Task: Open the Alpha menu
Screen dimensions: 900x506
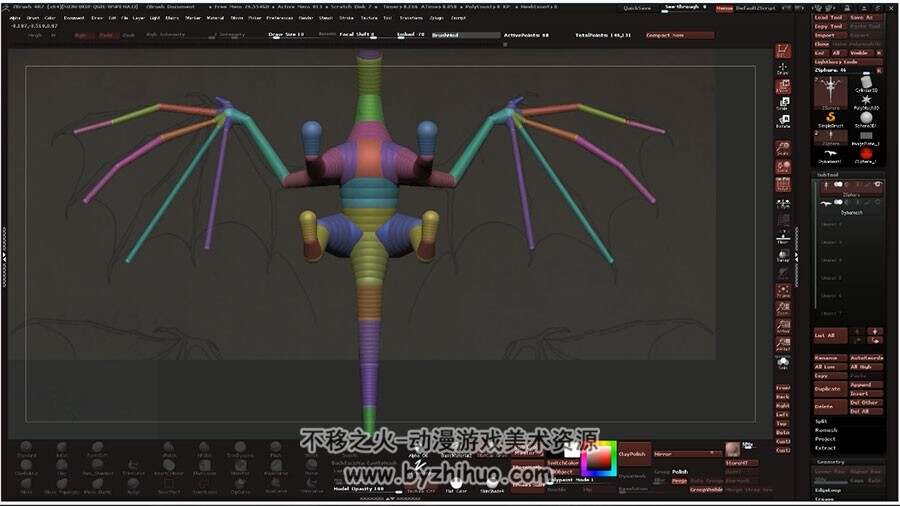Action: 15,18
